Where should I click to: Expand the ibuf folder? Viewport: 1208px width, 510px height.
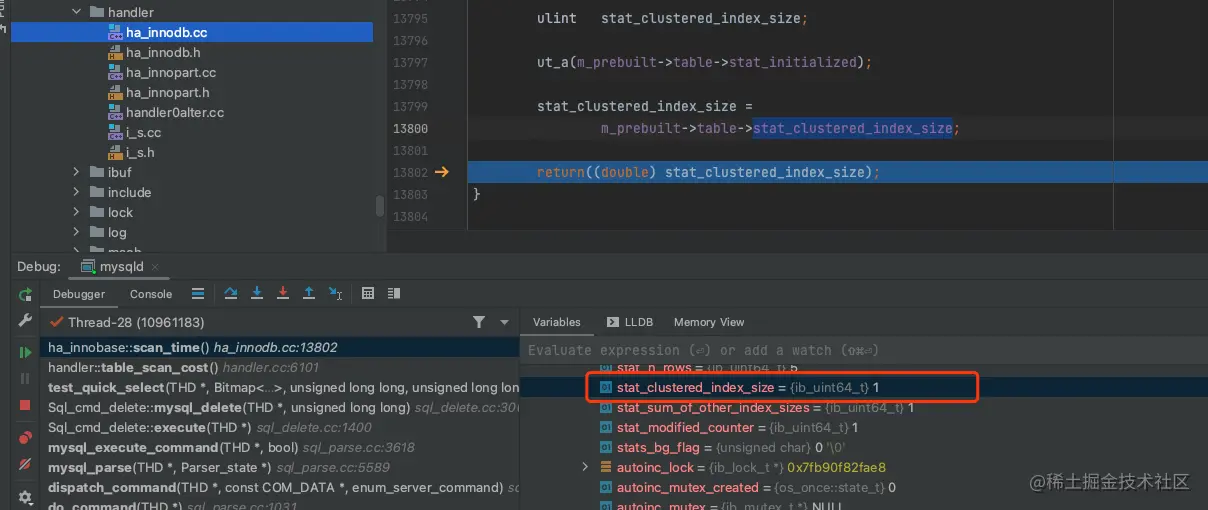(76, 172)
